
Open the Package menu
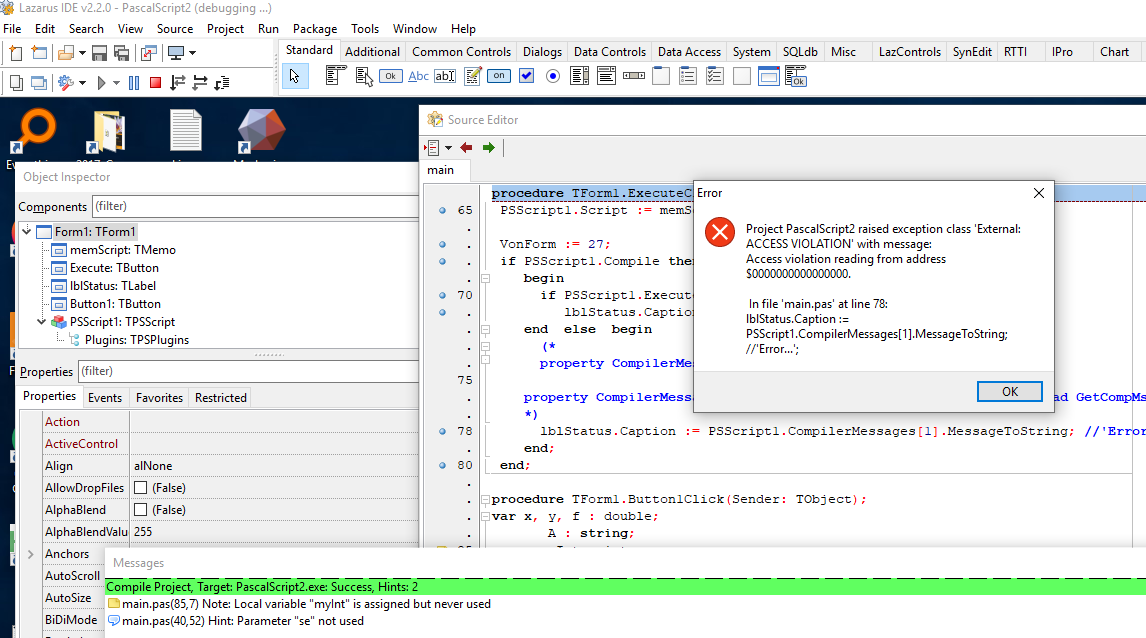[315, 29]
